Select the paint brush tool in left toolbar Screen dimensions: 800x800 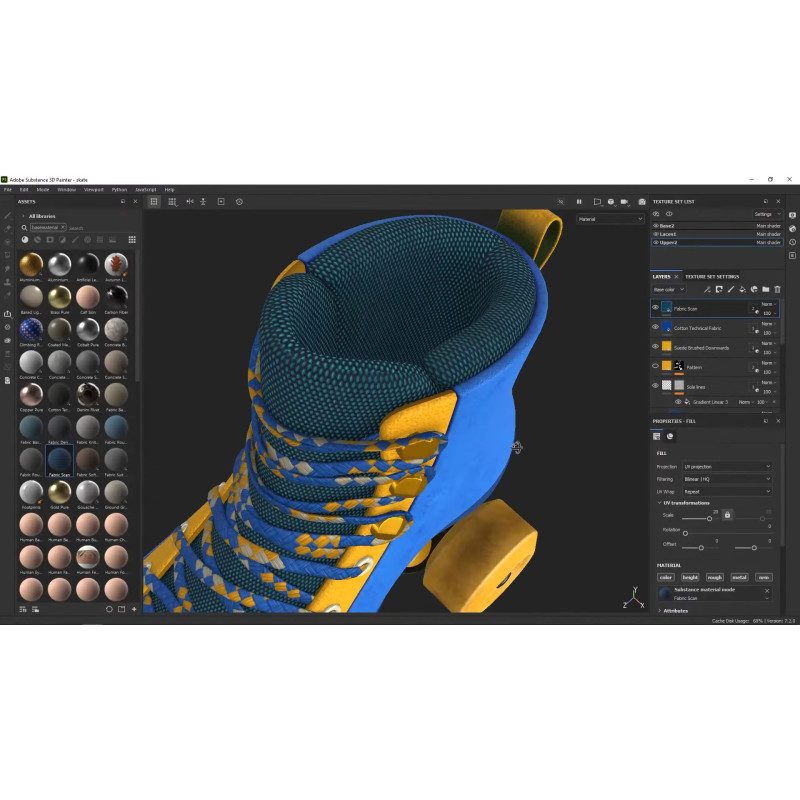click(8, 215)
